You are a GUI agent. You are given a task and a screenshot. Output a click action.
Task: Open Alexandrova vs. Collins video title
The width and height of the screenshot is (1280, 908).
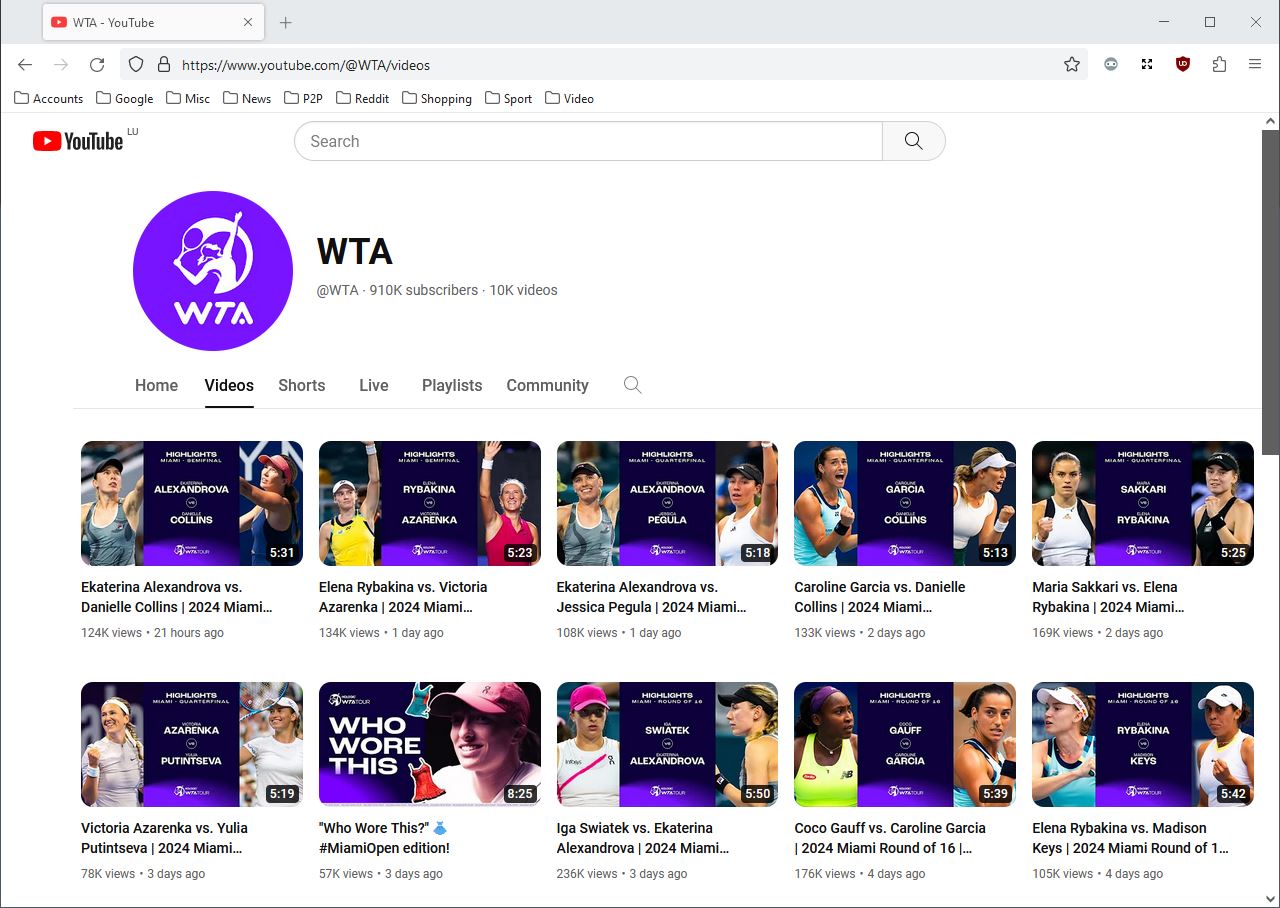177,597
